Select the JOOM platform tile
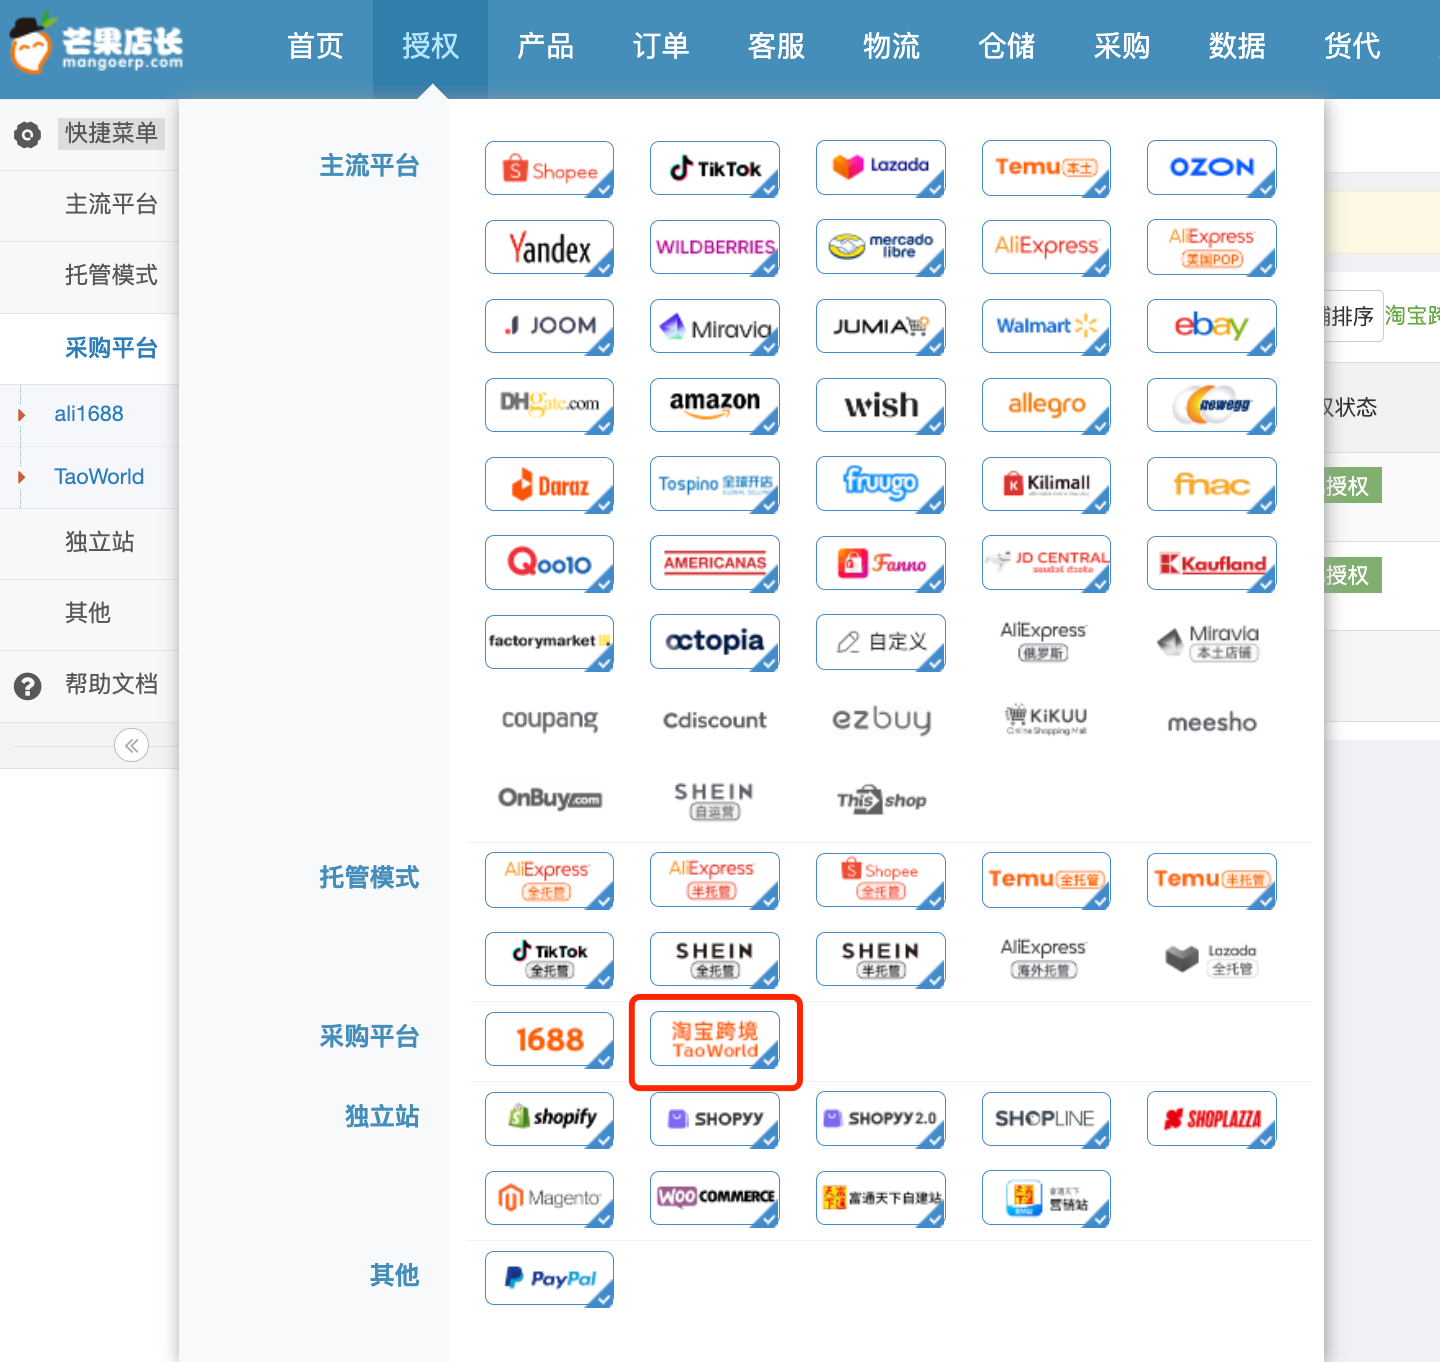This screenshot has height=1362, width=1440. click(549, 327)
